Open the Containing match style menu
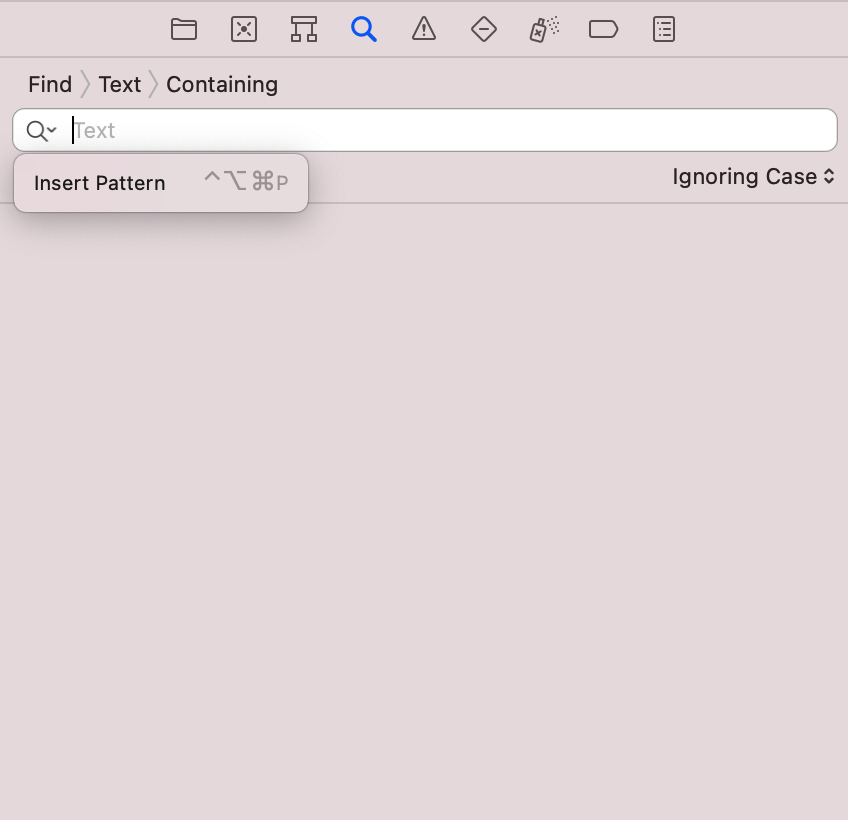The width and height of the screenshot is (848, 820). point(221,84)
